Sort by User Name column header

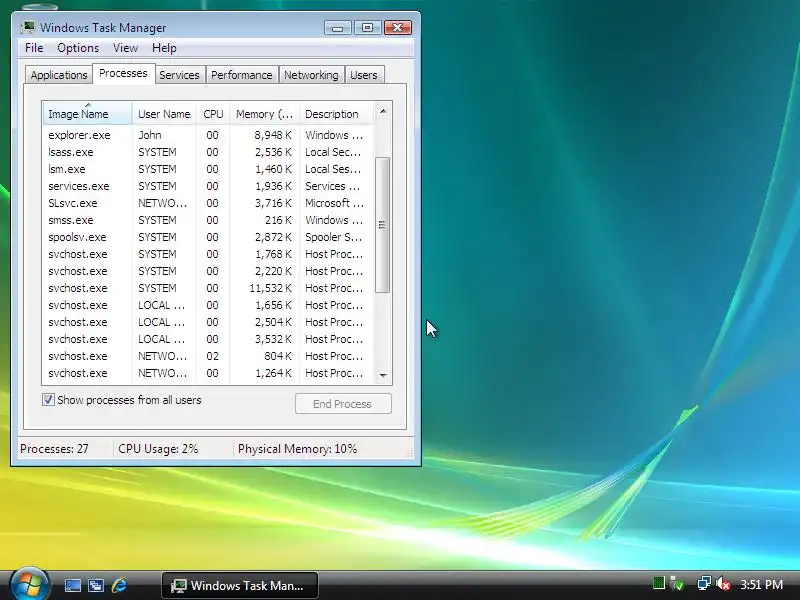click(x=164, y=114)
